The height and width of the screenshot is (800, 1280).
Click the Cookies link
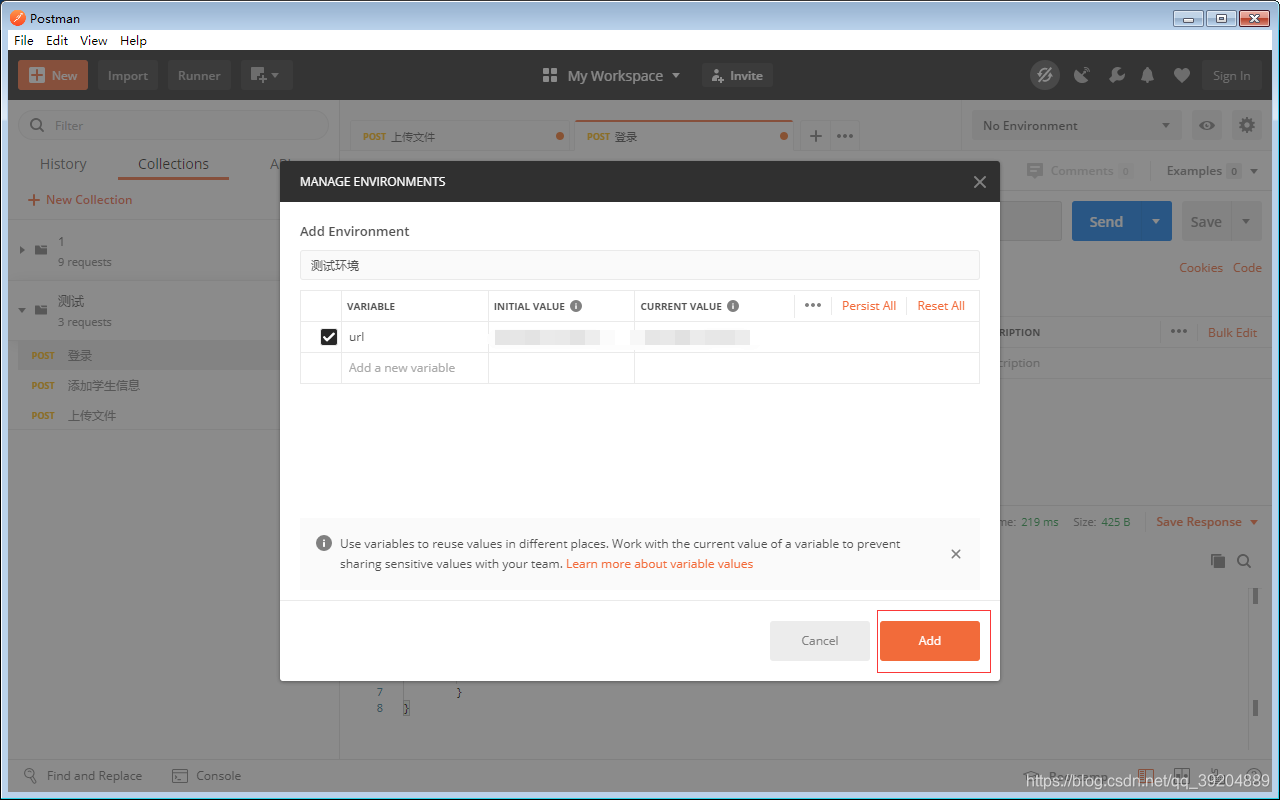pyautogui.click(x=1200, y=268)
